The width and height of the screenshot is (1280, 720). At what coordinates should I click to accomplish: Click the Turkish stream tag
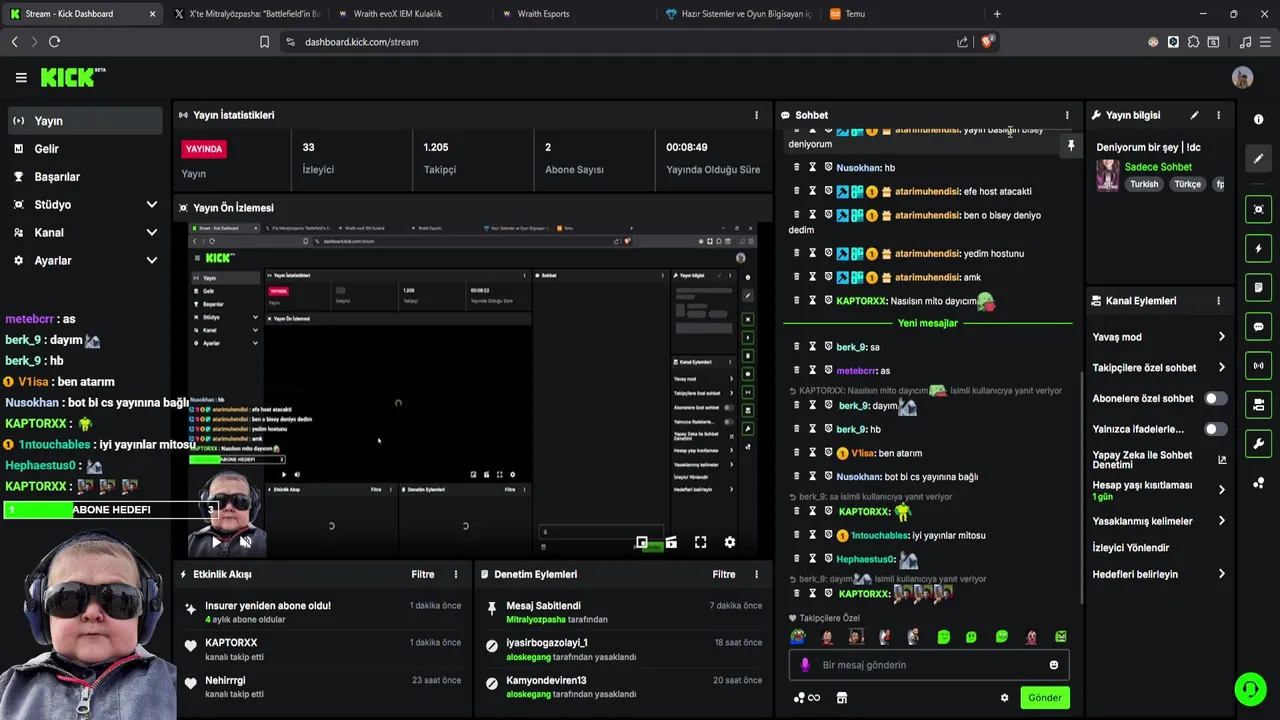1144,184
